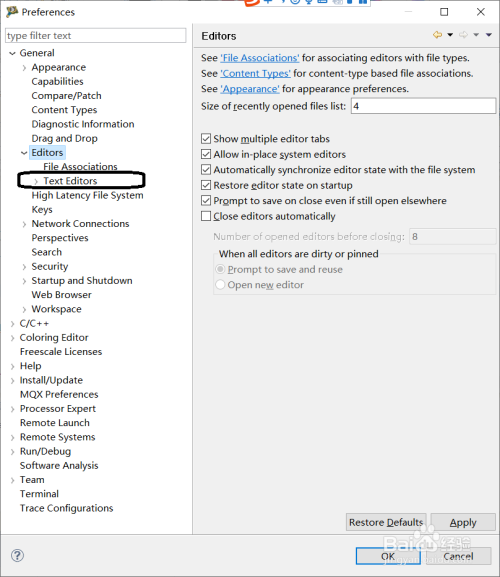This screenshot has height=577, width=500.
Task: Click the Preferences window title icon
Action: 12,12
